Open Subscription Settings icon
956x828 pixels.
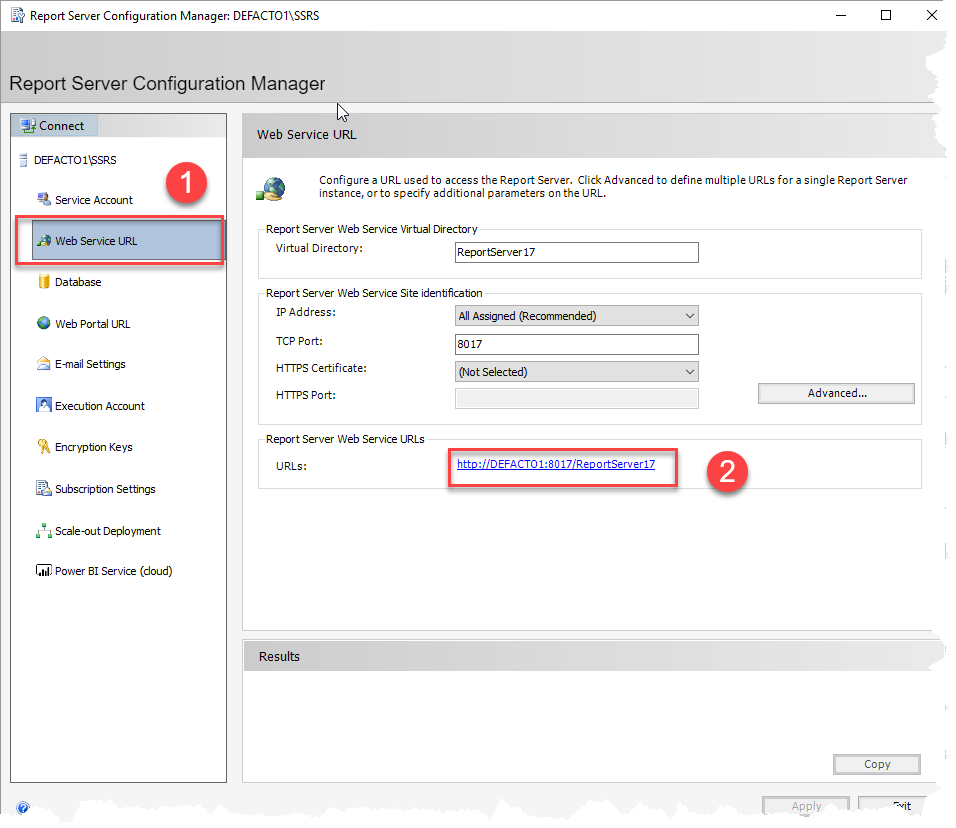pyautogui.click(x=43, y=489)
